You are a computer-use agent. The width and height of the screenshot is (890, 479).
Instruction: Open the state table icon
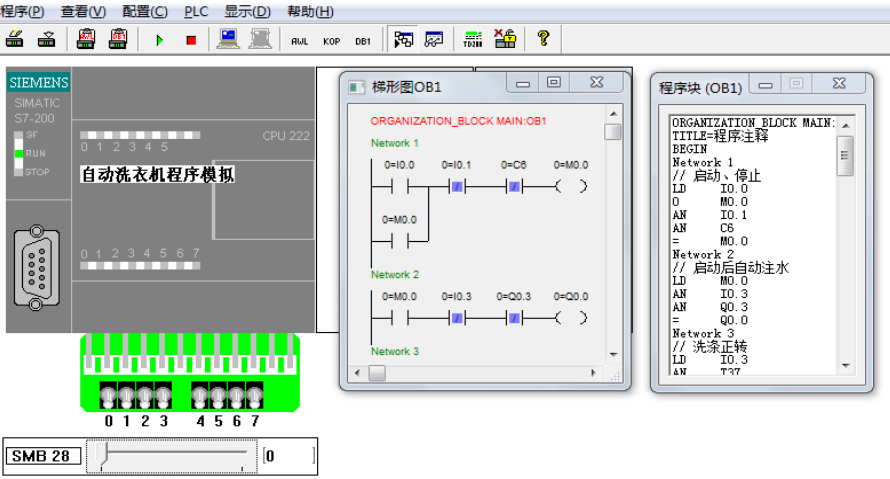(434, 39)
